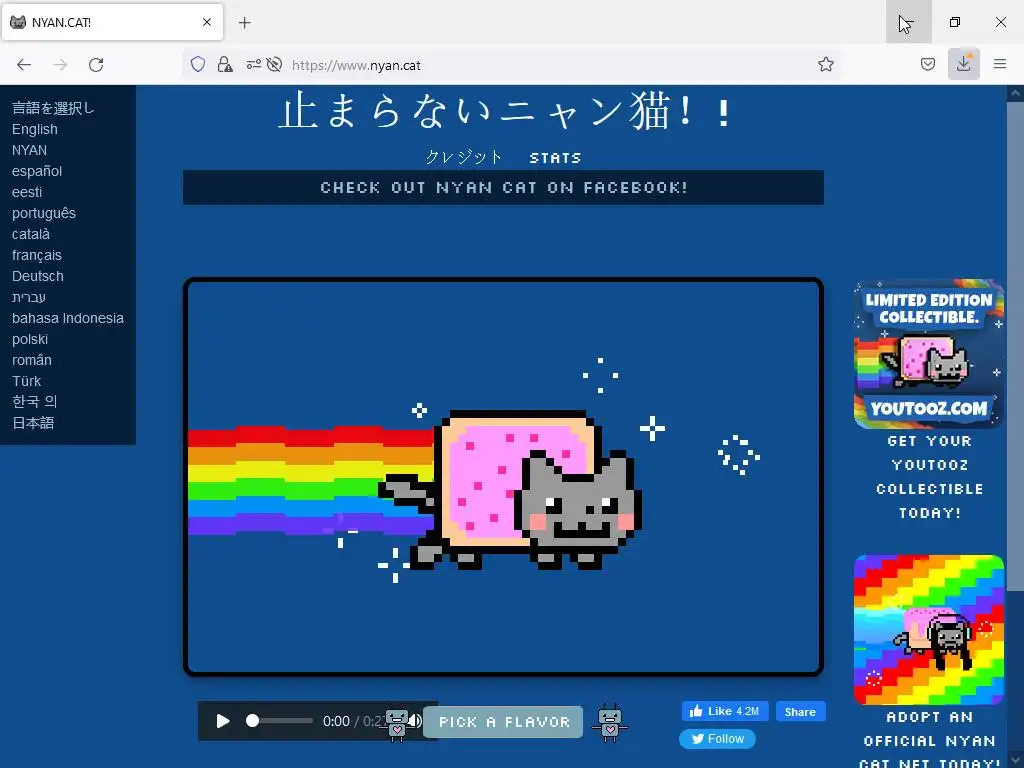Click the forward navigation arrow
This screenshot has width=1024, height=768.
tap(60, 65)
